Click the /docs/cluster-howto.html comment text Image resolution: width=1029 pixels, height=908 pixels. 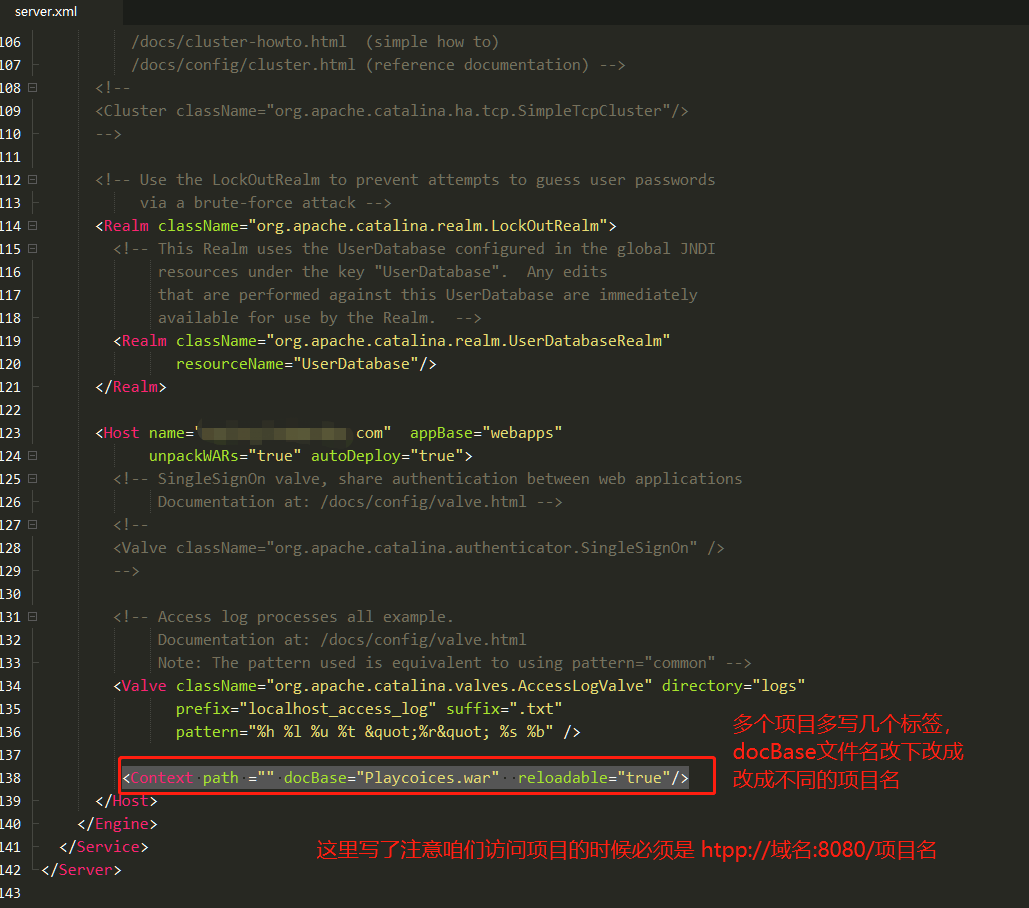coord(239,41)
